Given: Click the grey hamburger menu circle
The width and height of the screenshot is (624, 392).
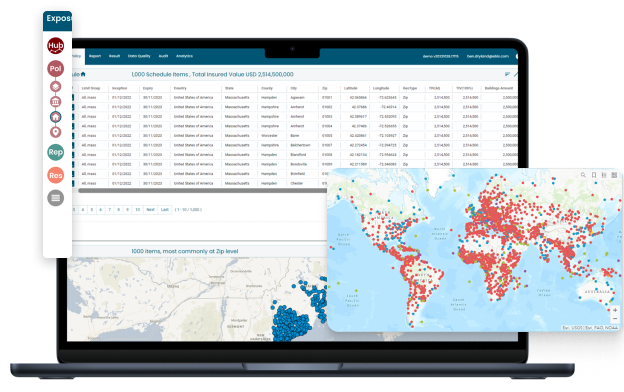Looking at the screenshot, I should (x=55, y=198).
